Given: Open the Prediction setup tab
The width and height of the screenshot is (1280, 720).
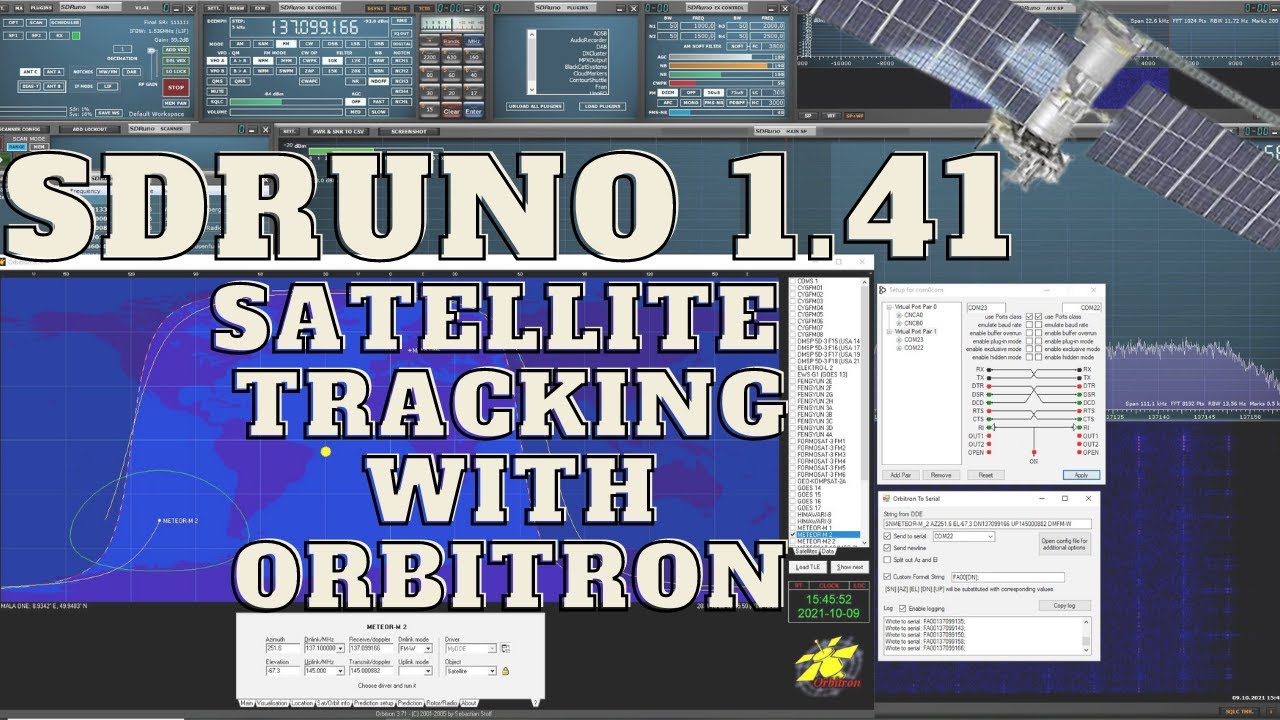Looking at the screenshot, I should (374, 703).
